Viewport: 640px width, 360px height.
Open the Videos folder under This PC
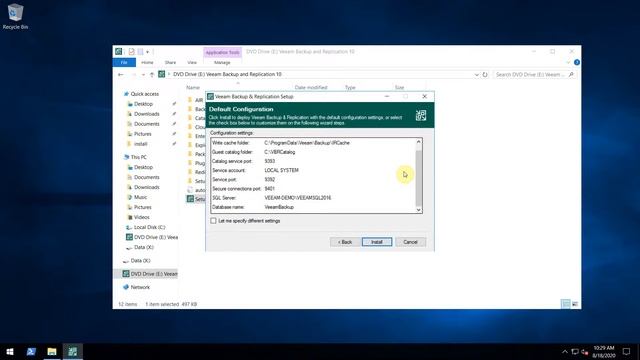[x=141, y=217]
